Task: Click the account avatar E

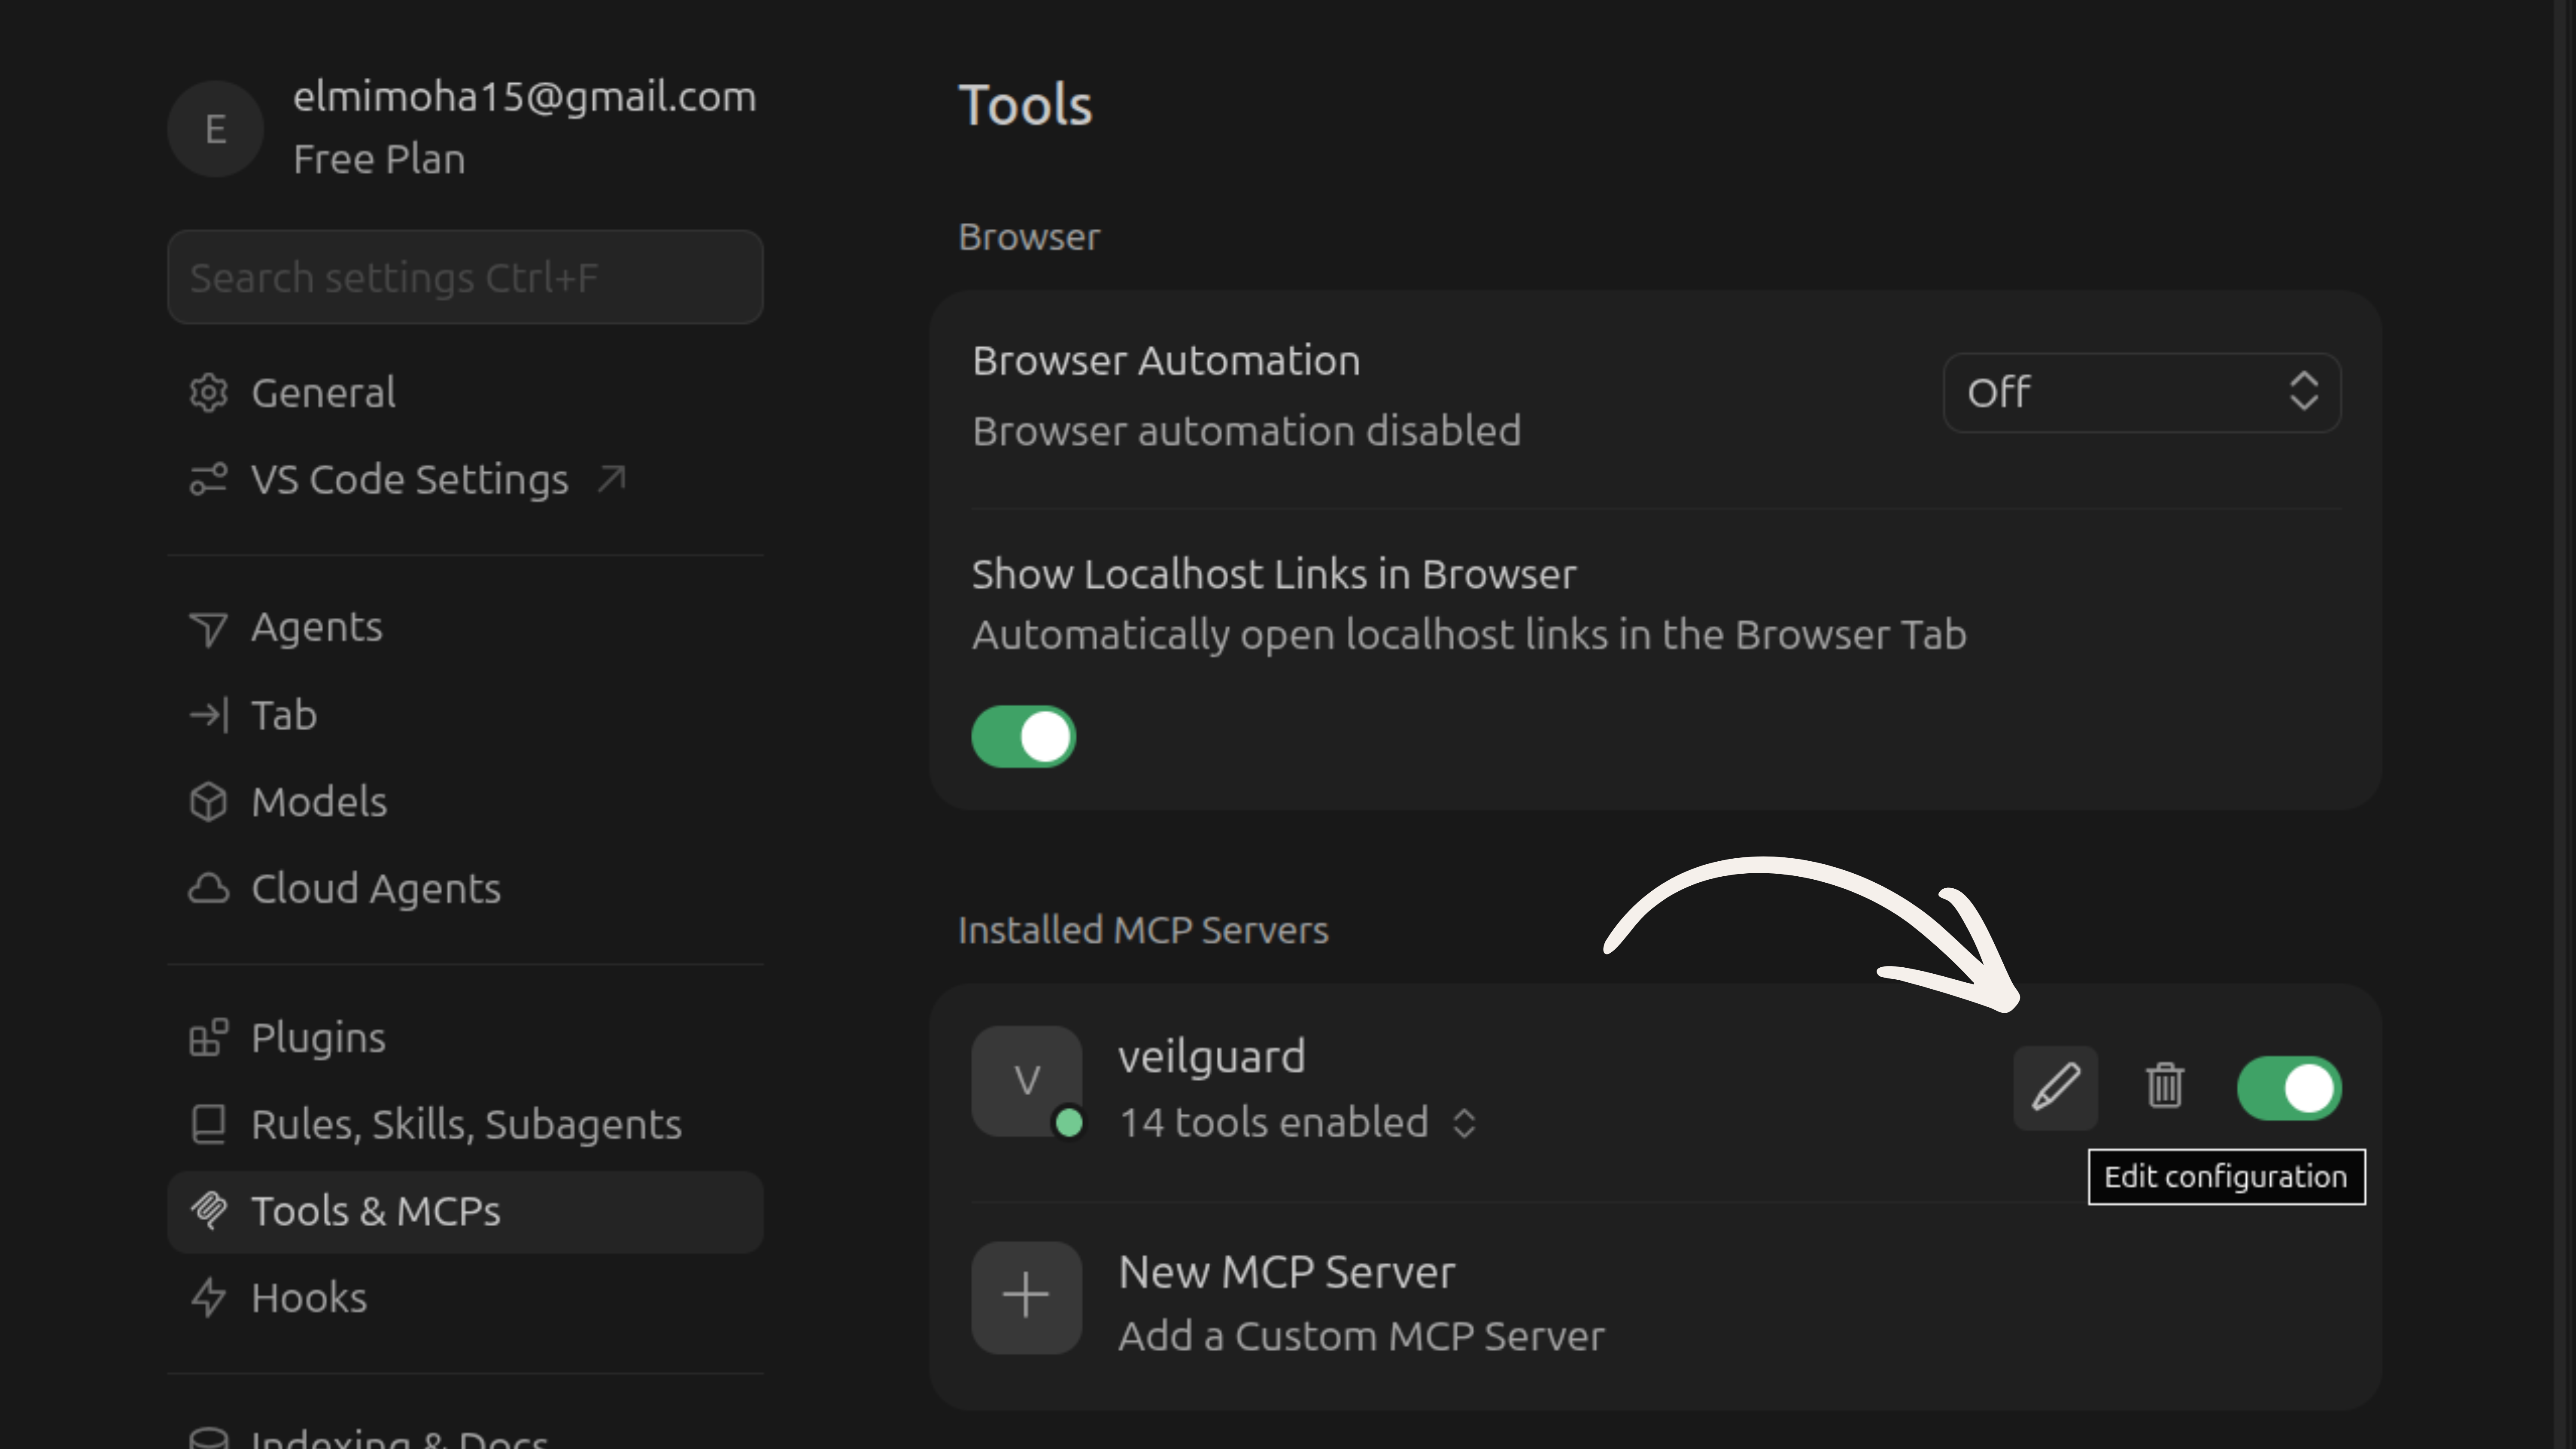Action: pos(215,129)
